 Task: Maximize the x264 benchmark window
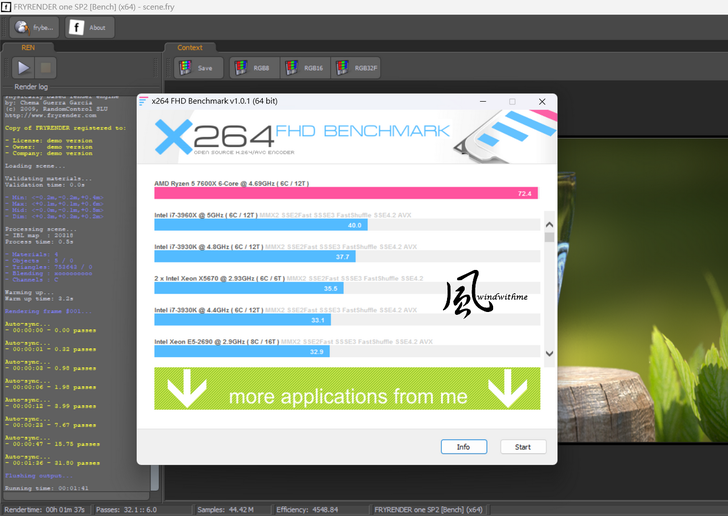(512, 101)
